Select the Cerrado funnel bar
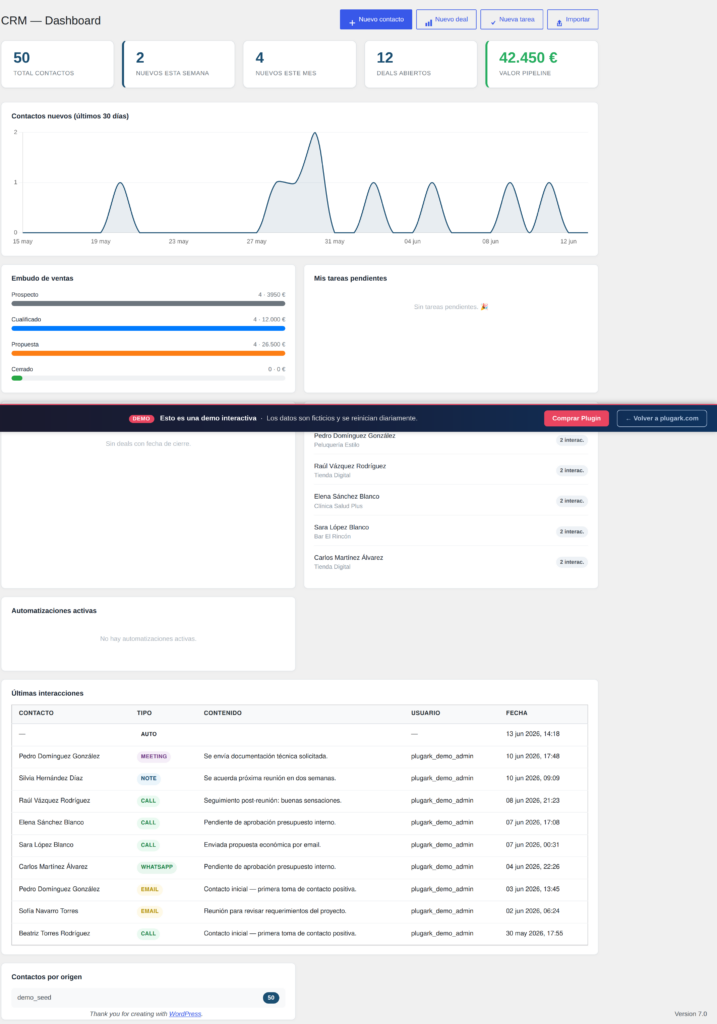717x1024 pixels. (148, 377)
